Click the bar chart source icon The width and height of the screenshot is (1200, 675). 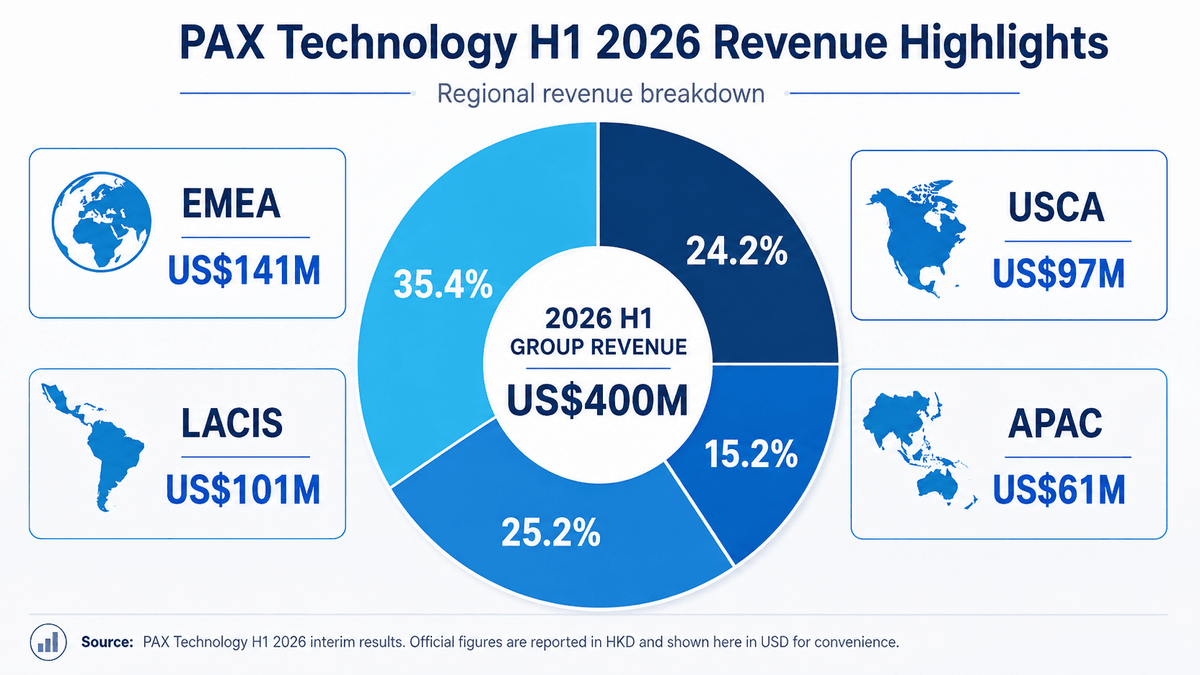click(47, 642)
